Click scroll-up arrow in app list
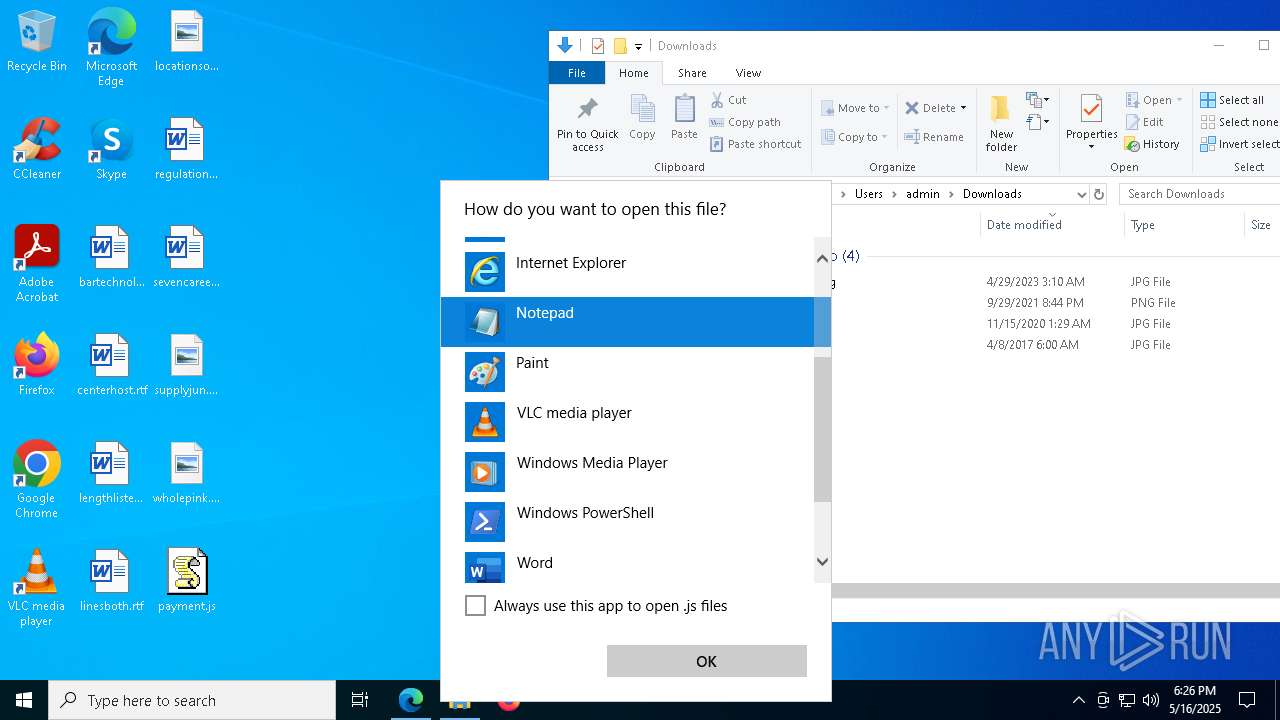This screenshot has height=720, width=1280. coord(822,258)
